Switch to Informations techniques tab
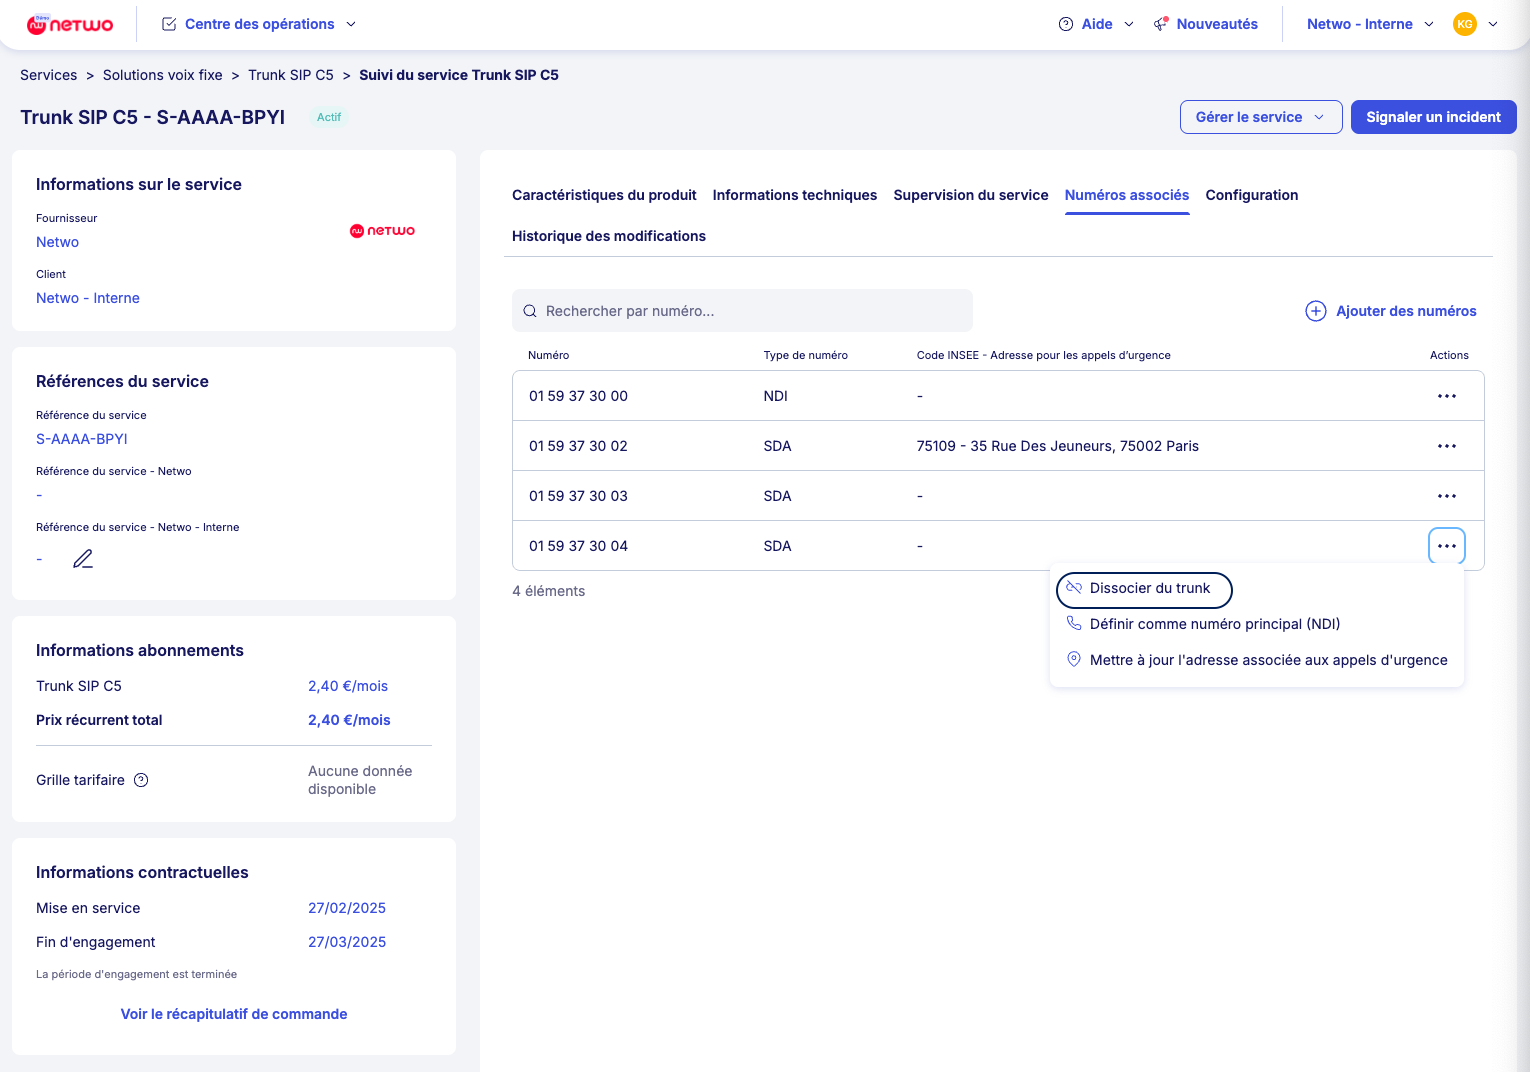The height and width of the screenshot is (1072, 1530). [x=795, y=195]
